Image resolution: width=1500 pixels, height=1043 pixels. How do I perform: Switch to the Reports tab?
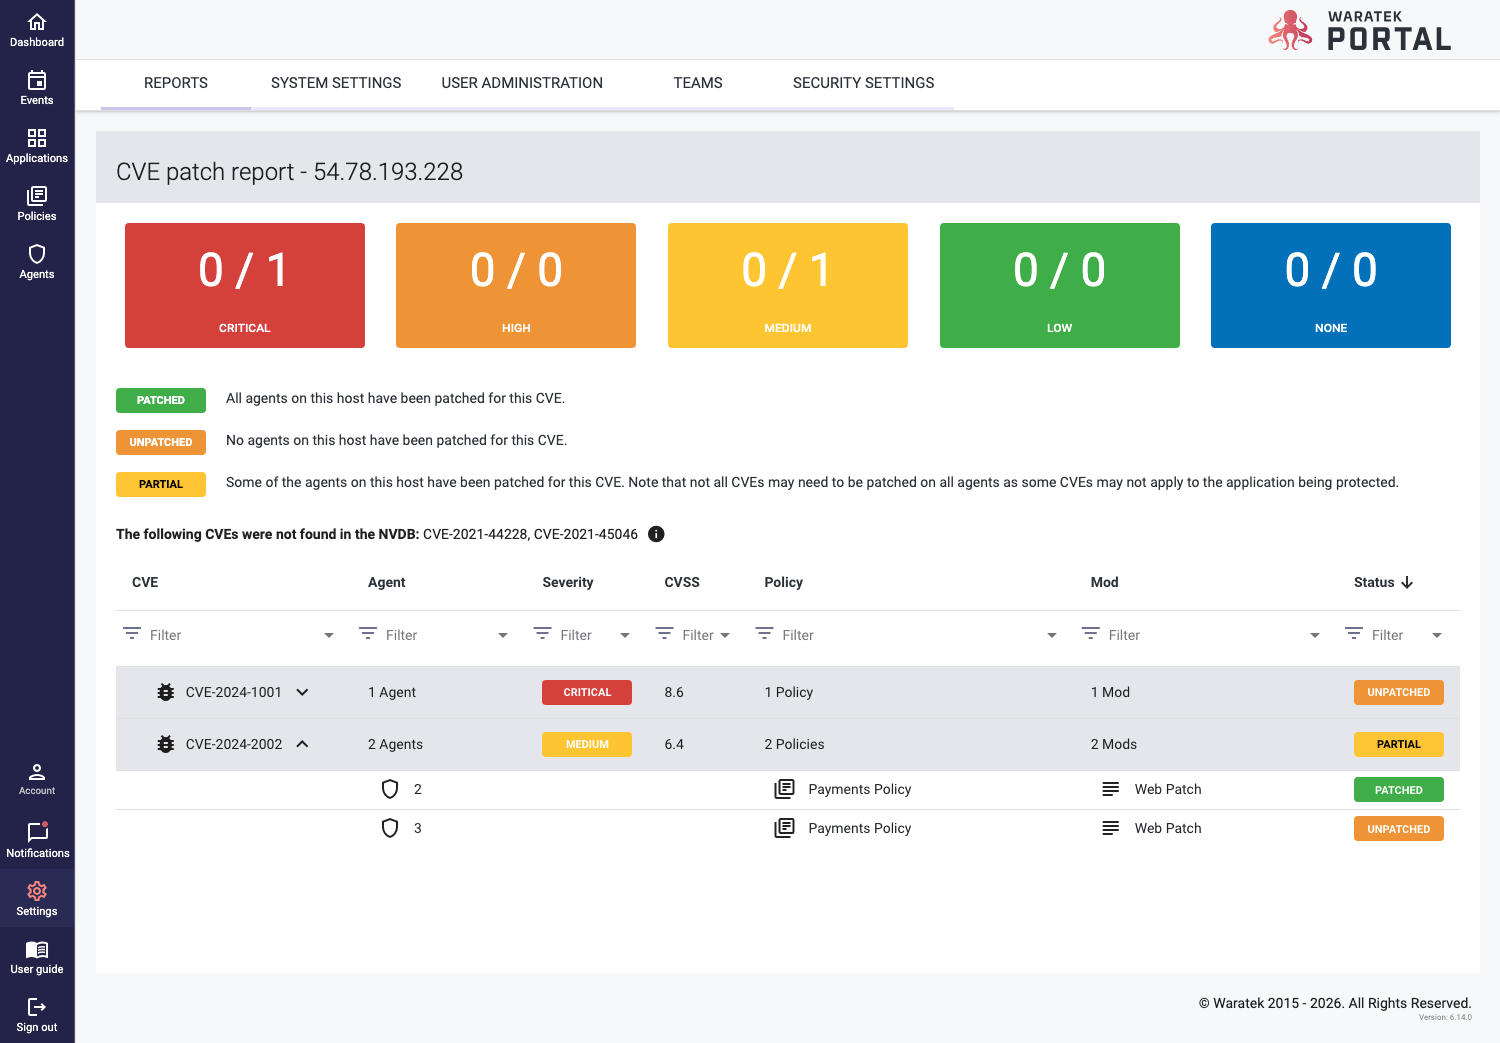pos(176,83)
